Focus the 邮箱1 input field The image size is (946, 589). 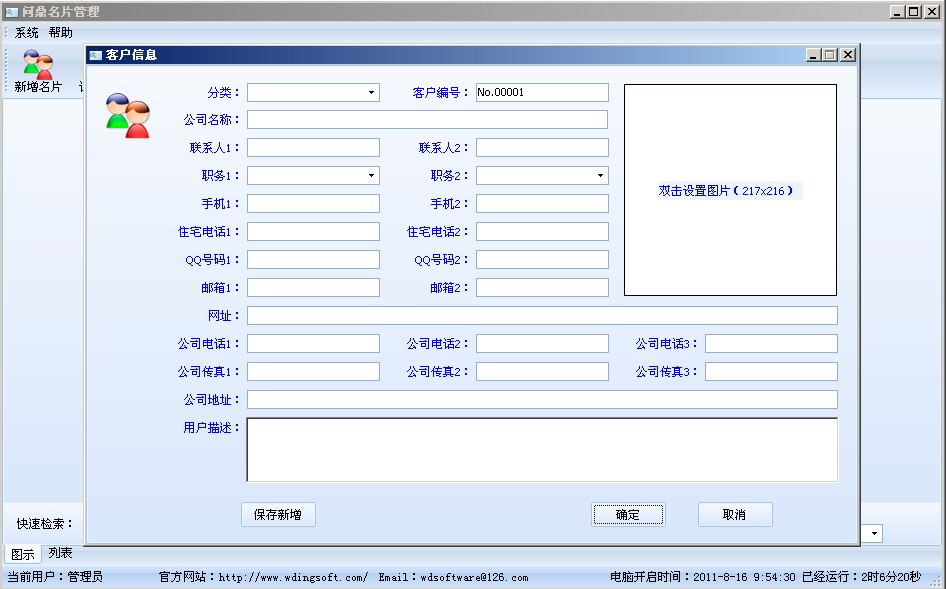point(313,287)
